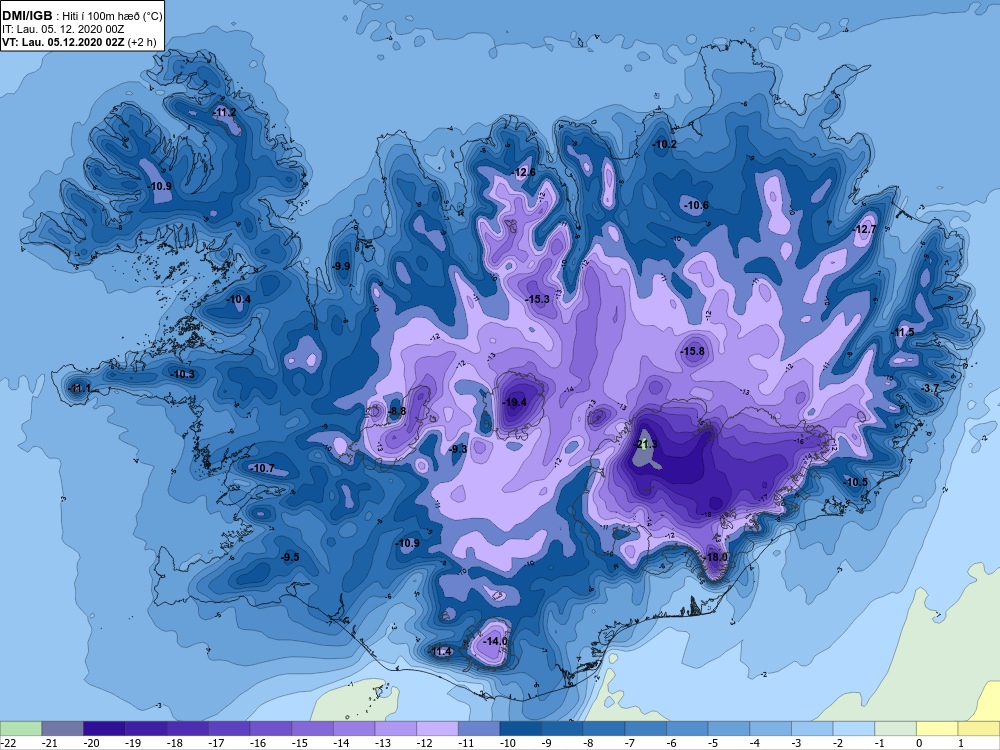Click the -1 legend color swatch

(895, 728)
